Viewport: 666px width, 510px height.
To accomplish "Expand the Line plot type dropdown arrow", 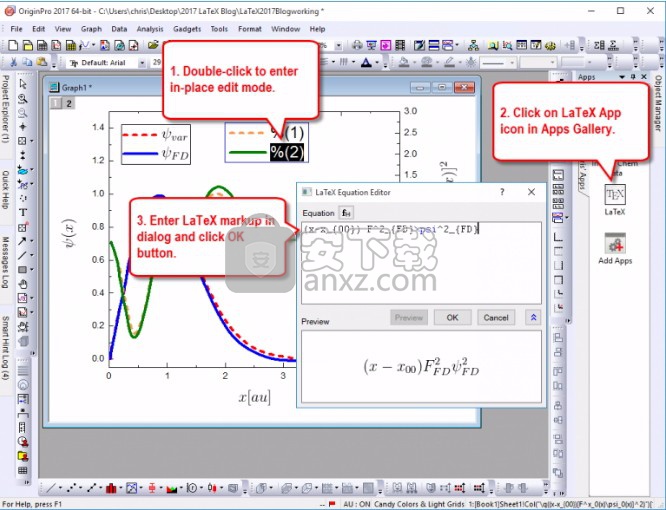I will (60, 488).
